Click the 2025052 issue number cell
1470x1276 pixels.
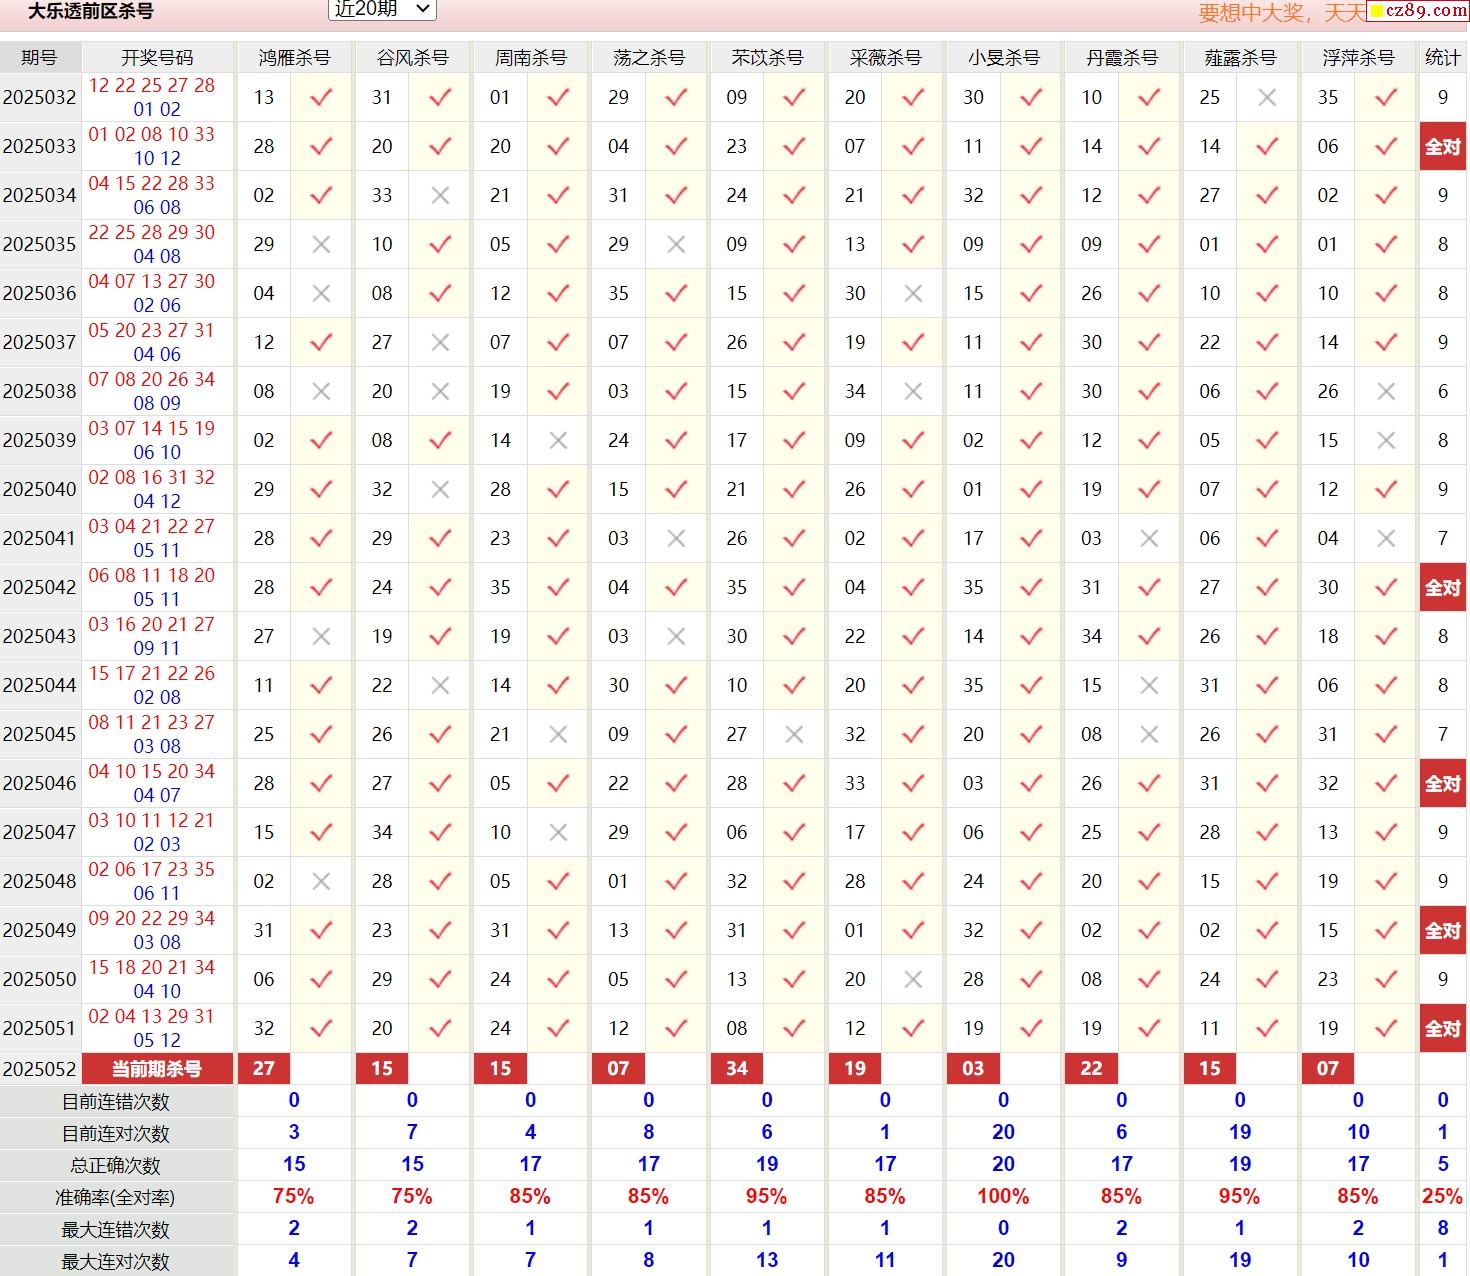(x=39, y=1069)
